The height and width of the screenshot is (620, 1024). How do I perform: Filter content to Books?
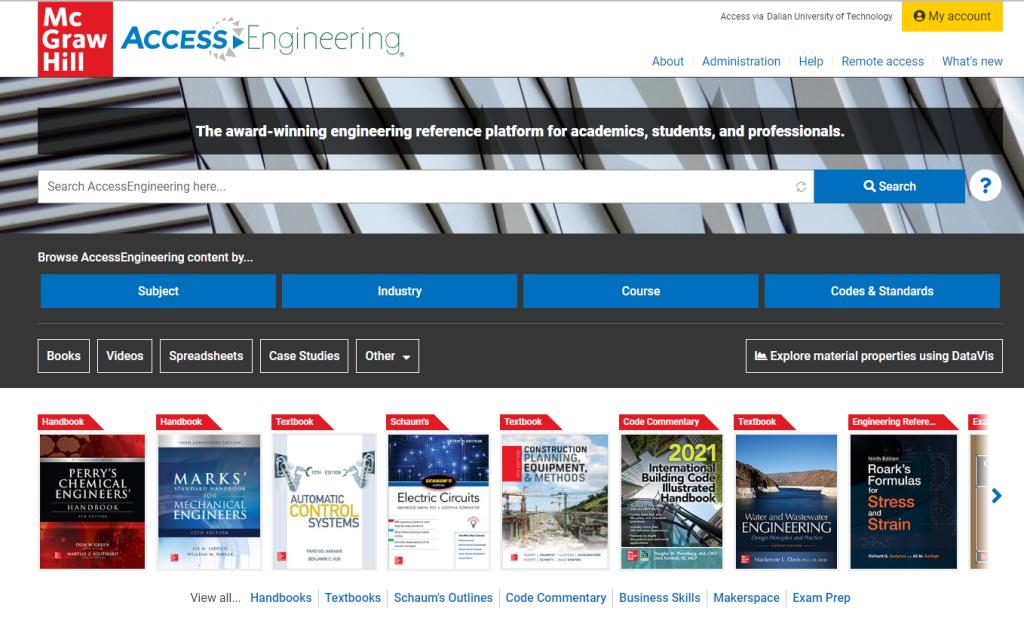[63, 356]
